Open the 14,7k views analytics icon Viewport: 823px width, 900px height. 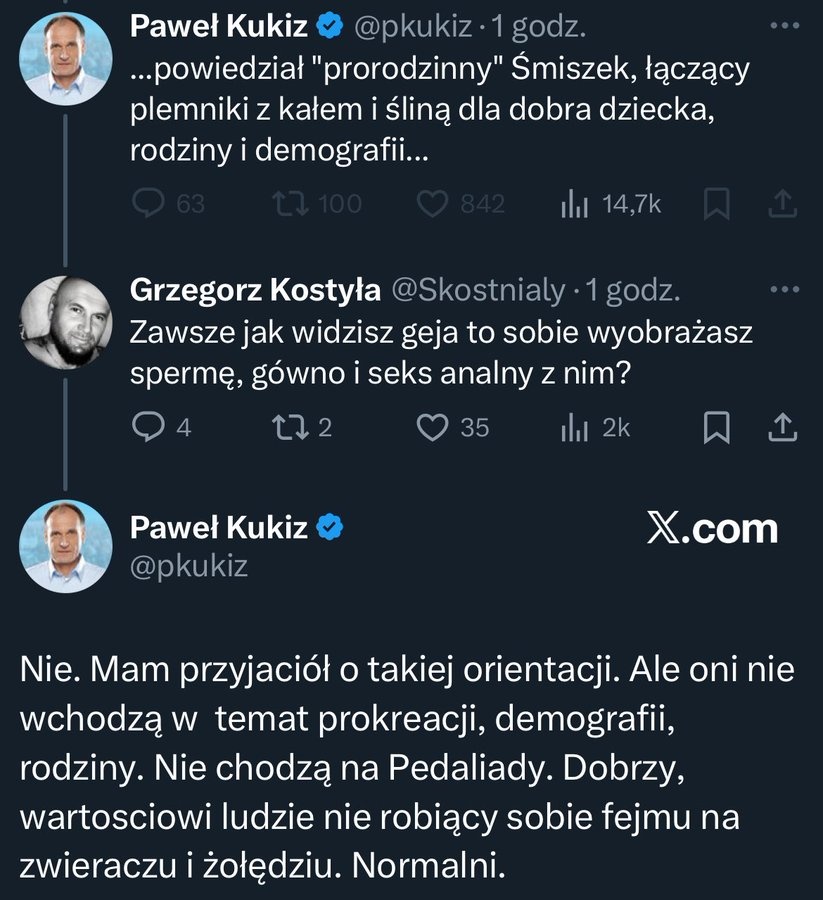(x=574, y=204)
